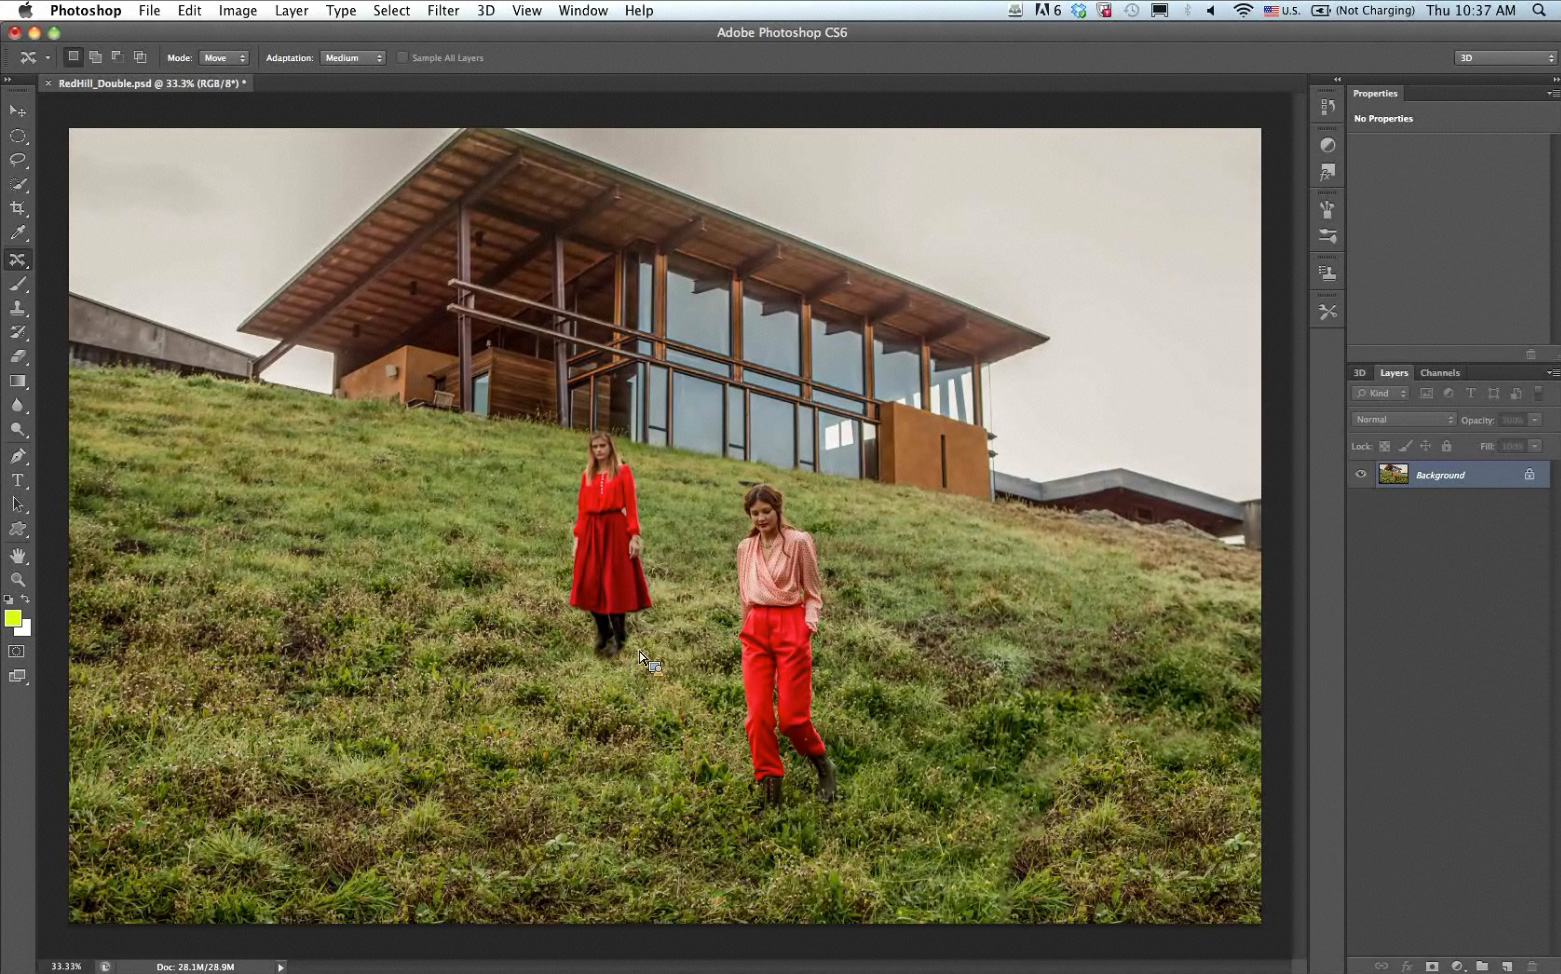1561x974 pixels.
Task: Select the Hand tool
Action: (18, 555)
